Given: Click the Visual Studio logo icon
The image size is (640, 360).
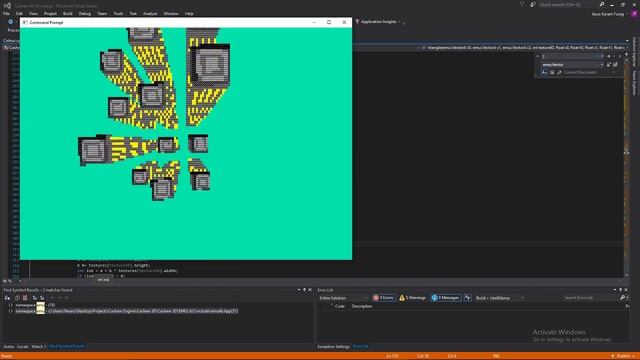Looking at the screenshot, I should pyautogui.click(x=7, y=5).
